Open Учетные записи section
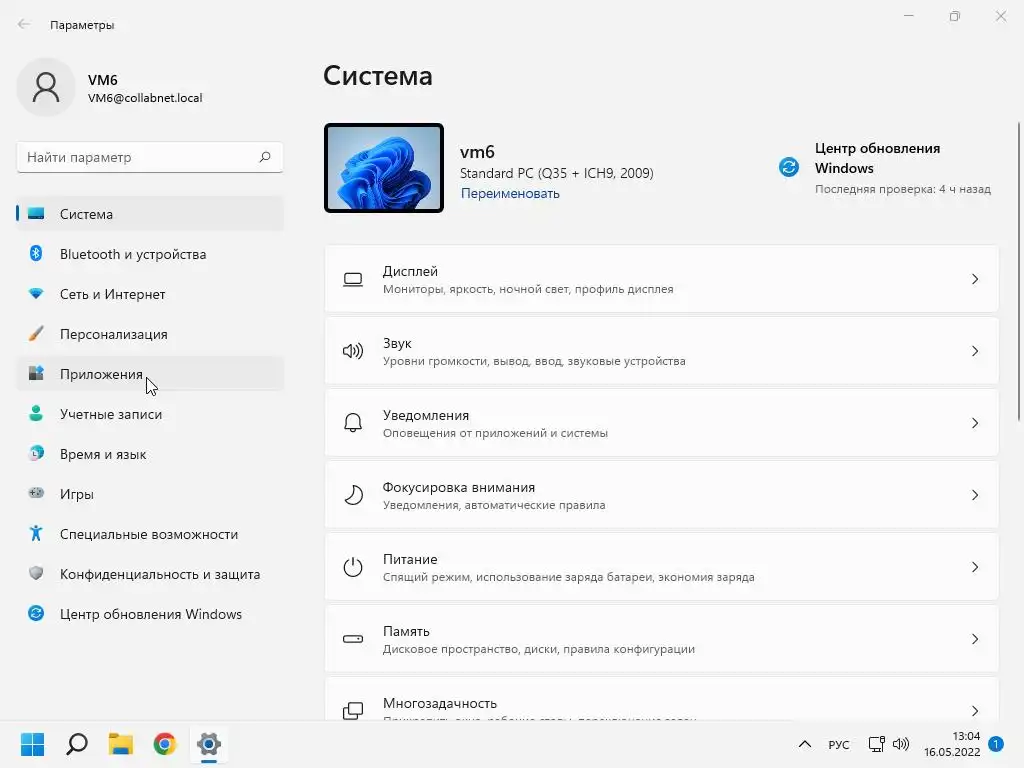1024x768 pixels. [x=150, y=413]
